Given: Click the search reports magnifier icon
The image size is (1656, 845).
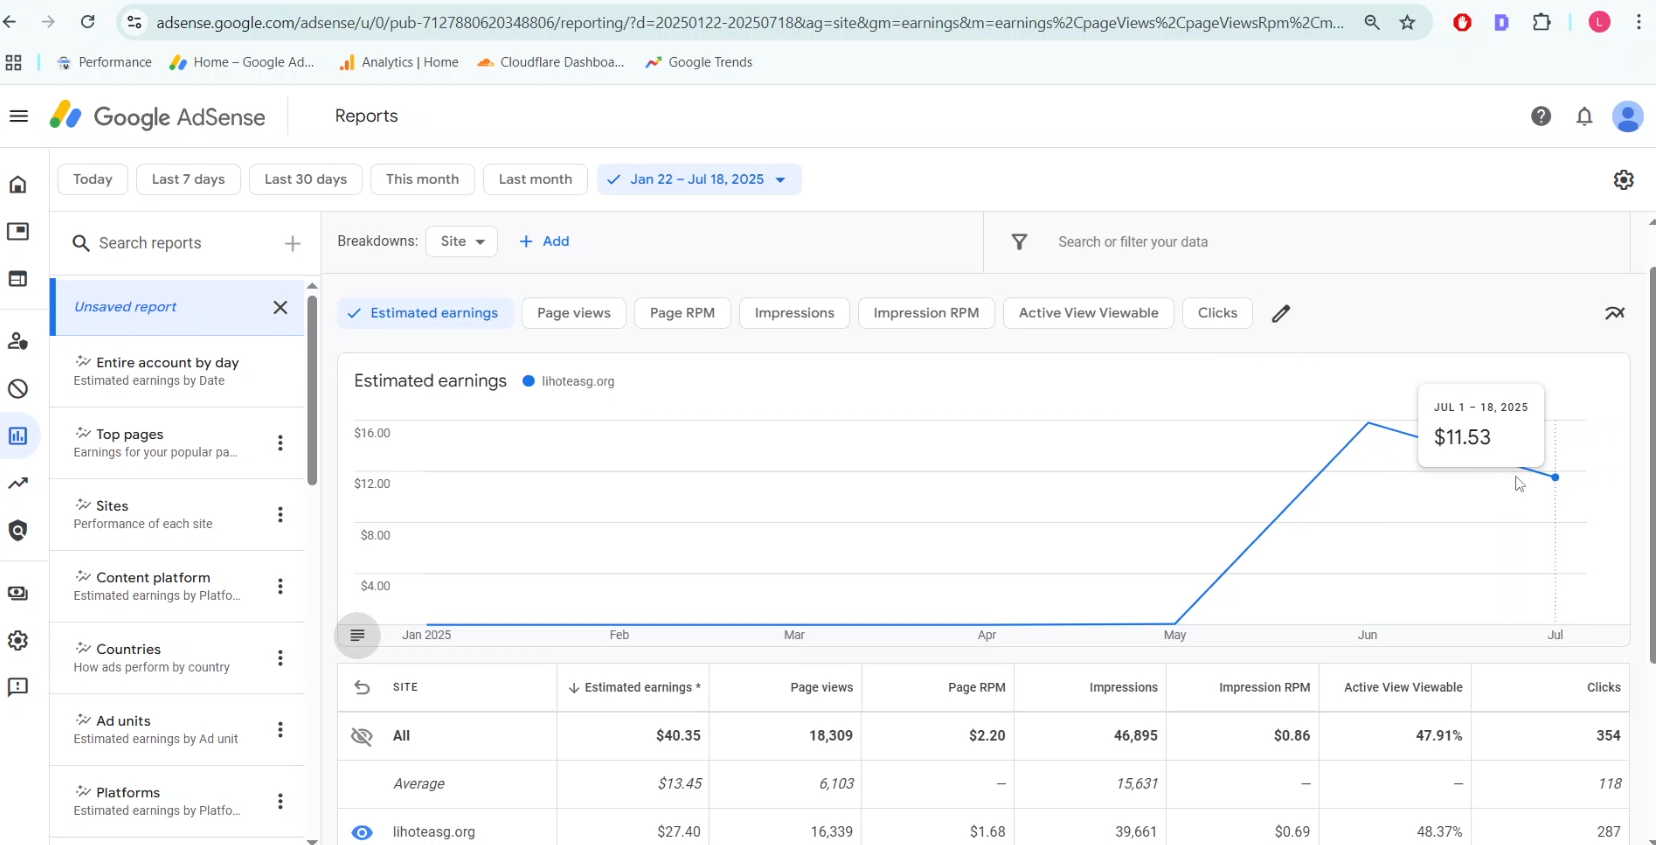Looking at the screenshot, I should point(81,243).
